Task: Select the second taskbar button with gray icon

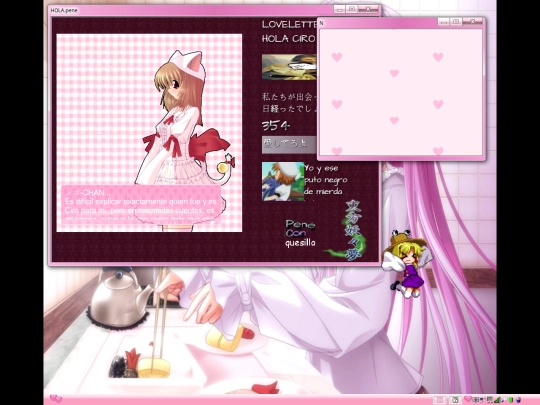Action: (x=455, y=400)
